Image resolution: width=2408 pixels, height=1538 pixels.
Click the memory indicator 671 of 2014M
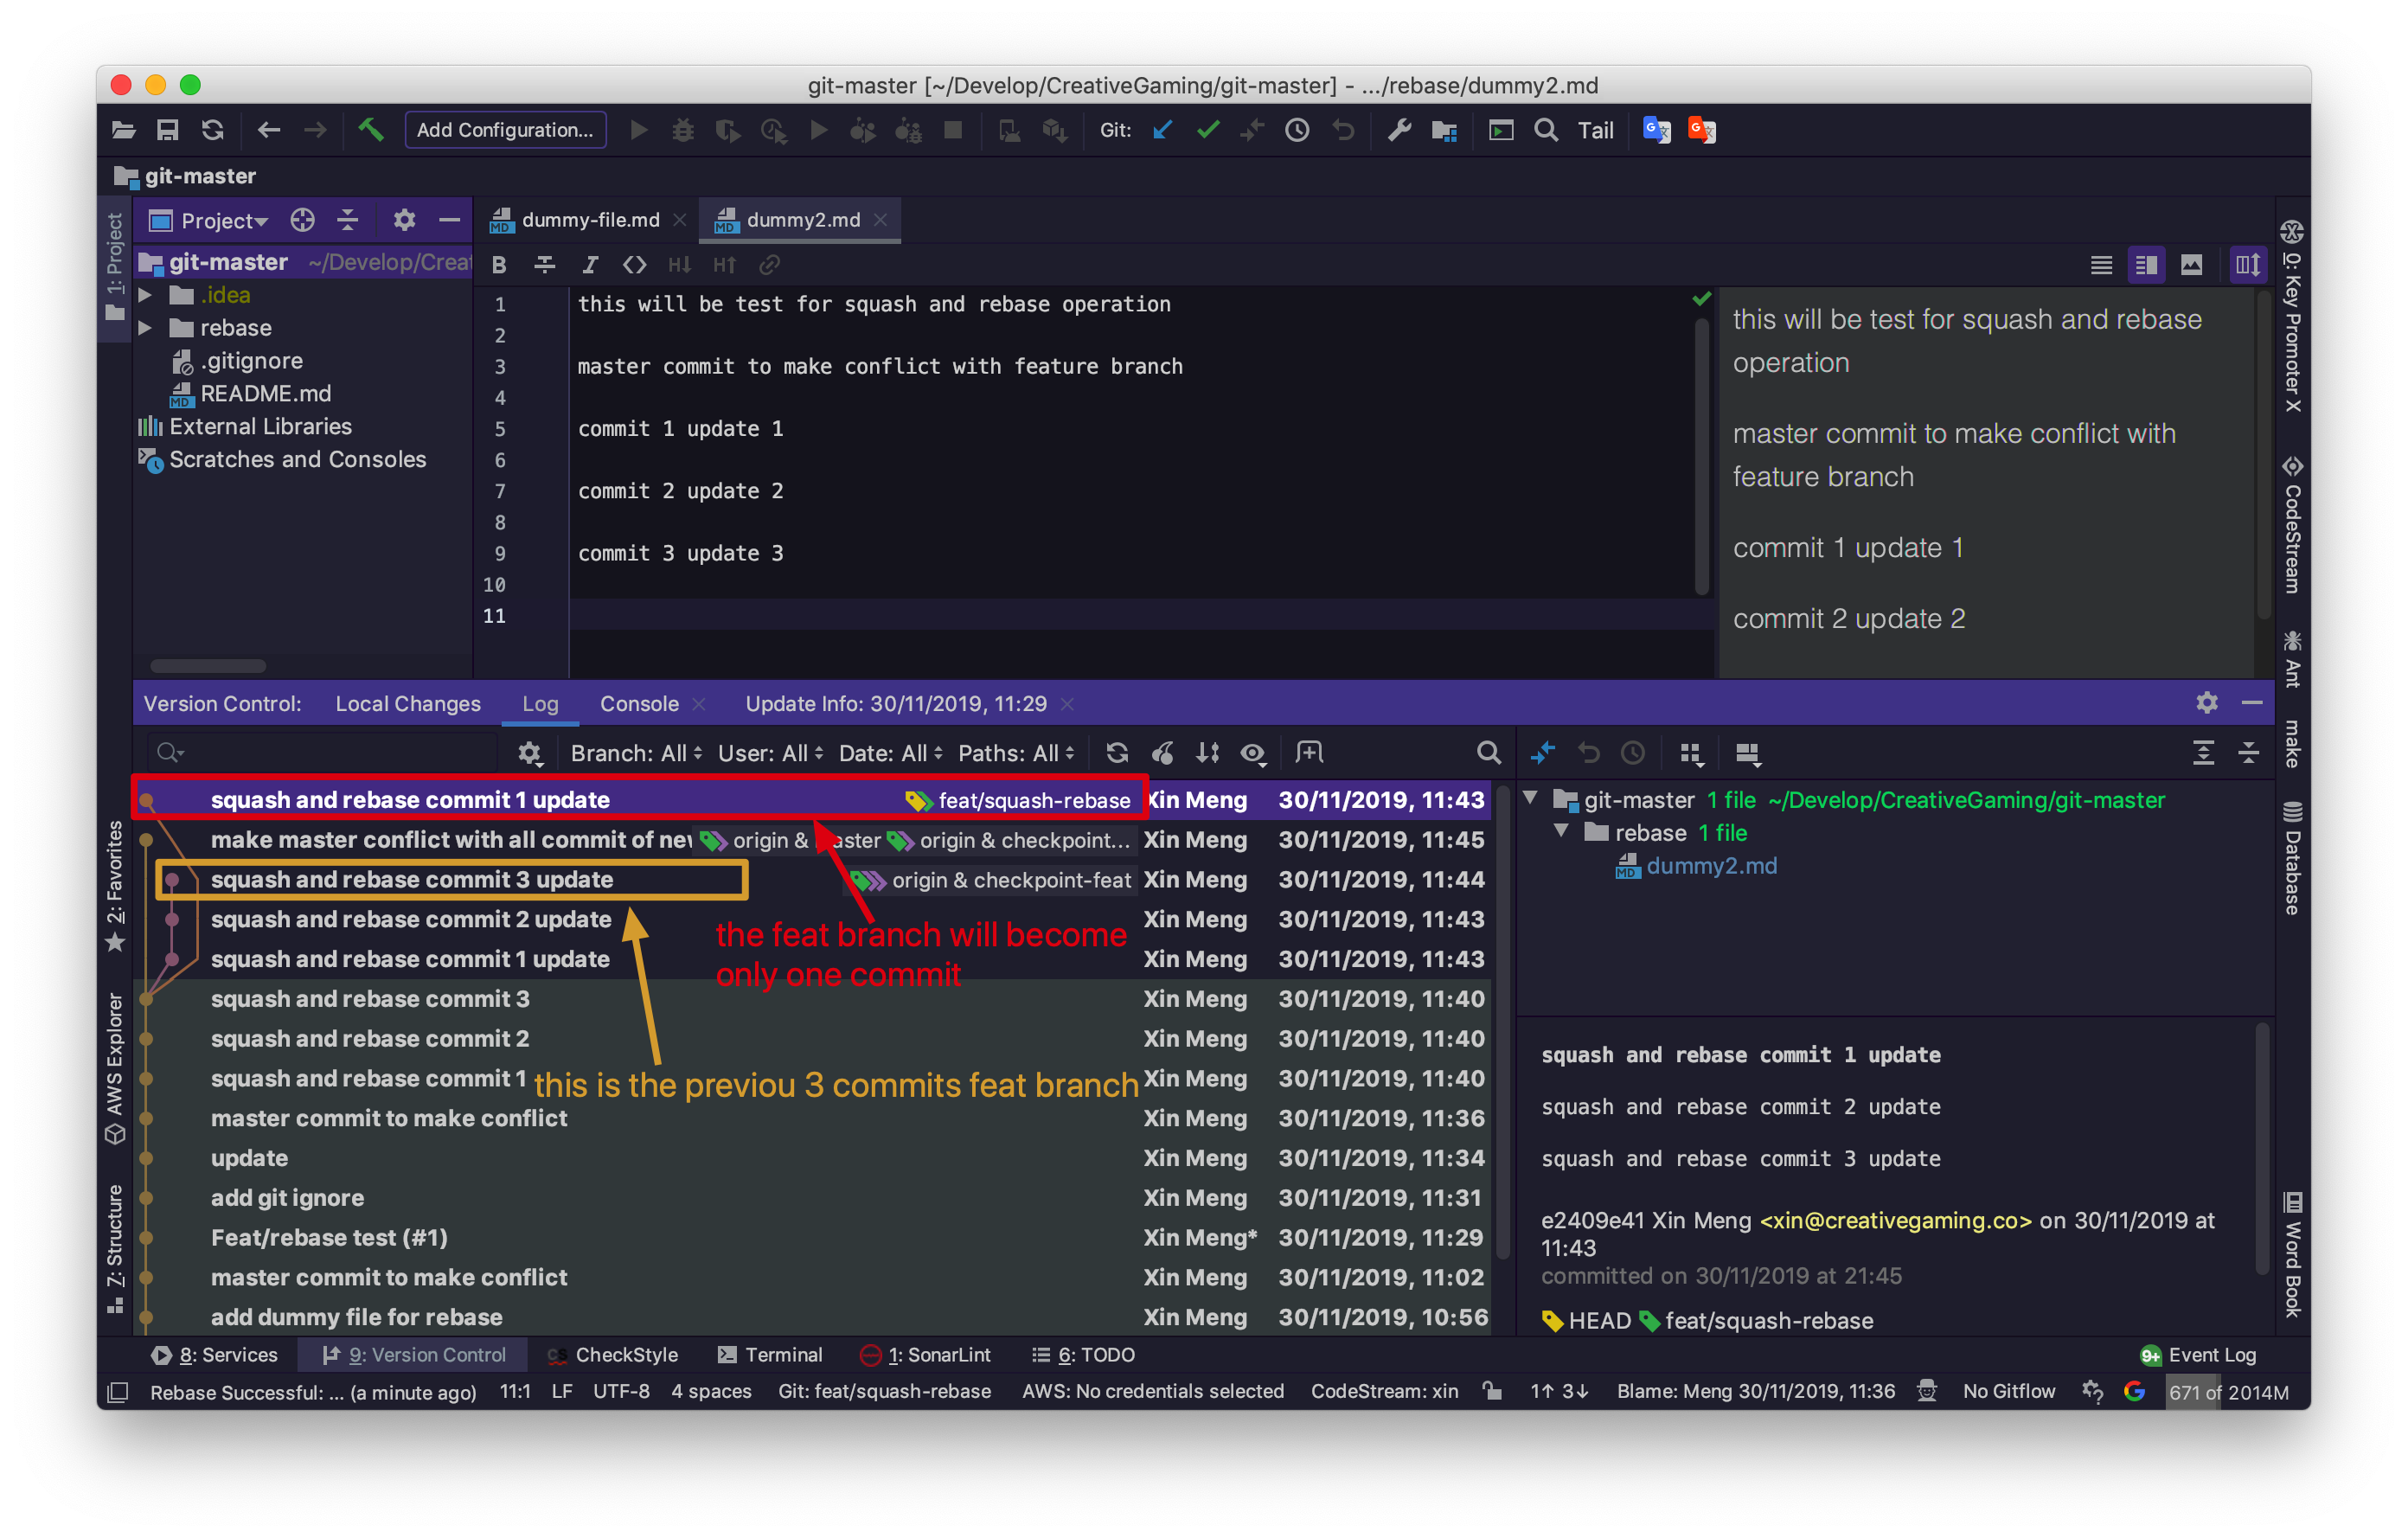(2228, 1392)
